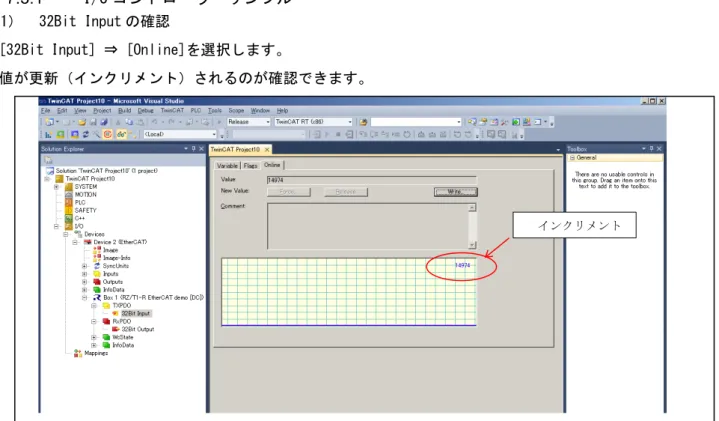The image size is (719, 421).
Task: Open the Window menu
Action: coord(260,111)
